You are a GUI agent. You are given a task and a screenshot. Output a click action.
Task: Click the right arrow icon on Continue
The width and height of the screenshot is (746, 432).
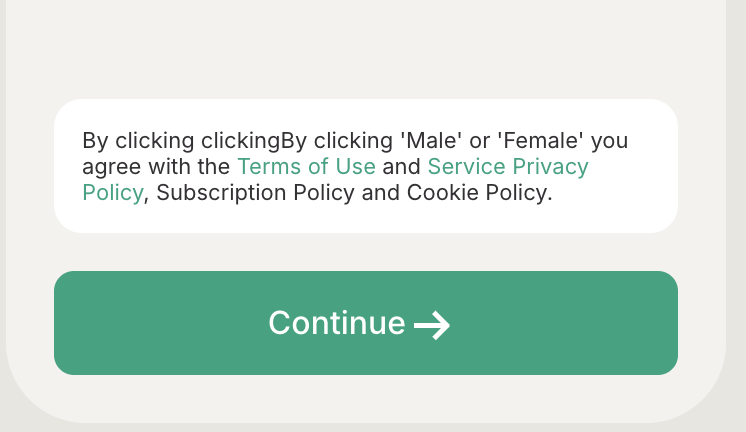pos(432,325)
